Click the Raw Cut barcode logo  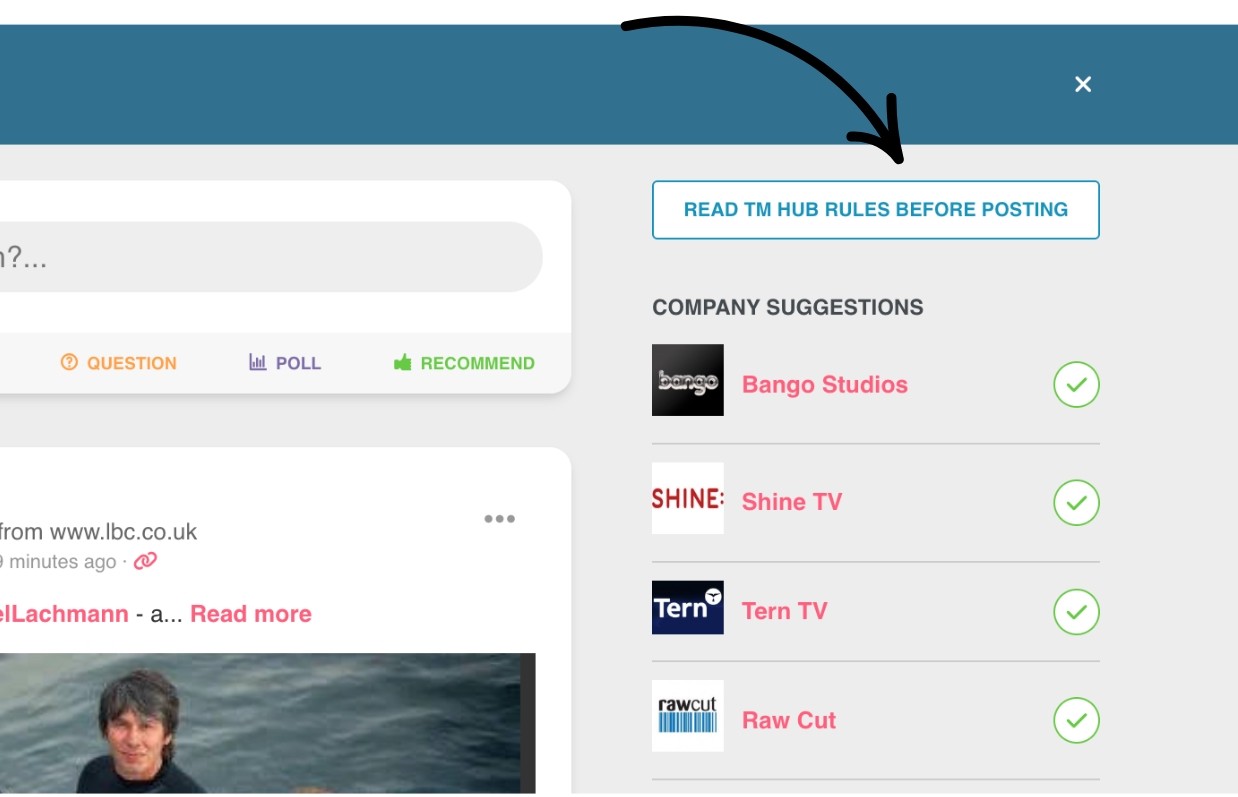(687, 716)
